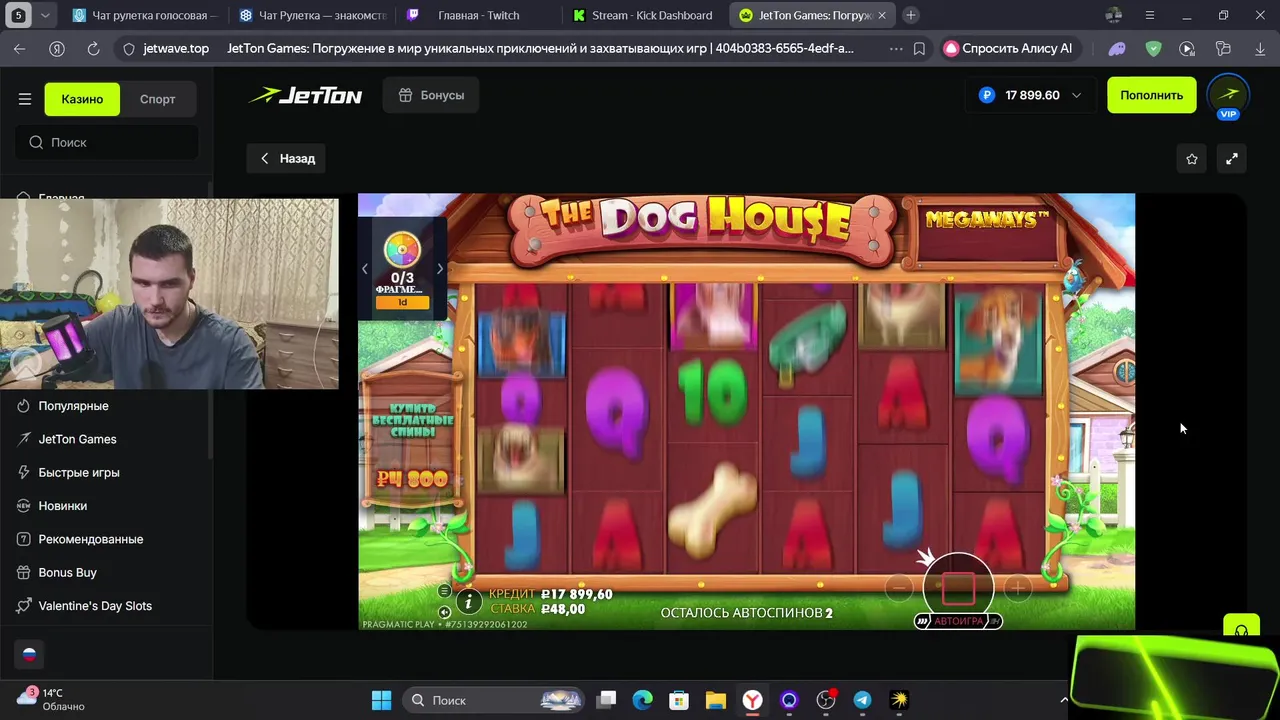This screenshot has width=1280, height=720.
Task: Open game info with the i icon
Action: click(x=468, y=601)
